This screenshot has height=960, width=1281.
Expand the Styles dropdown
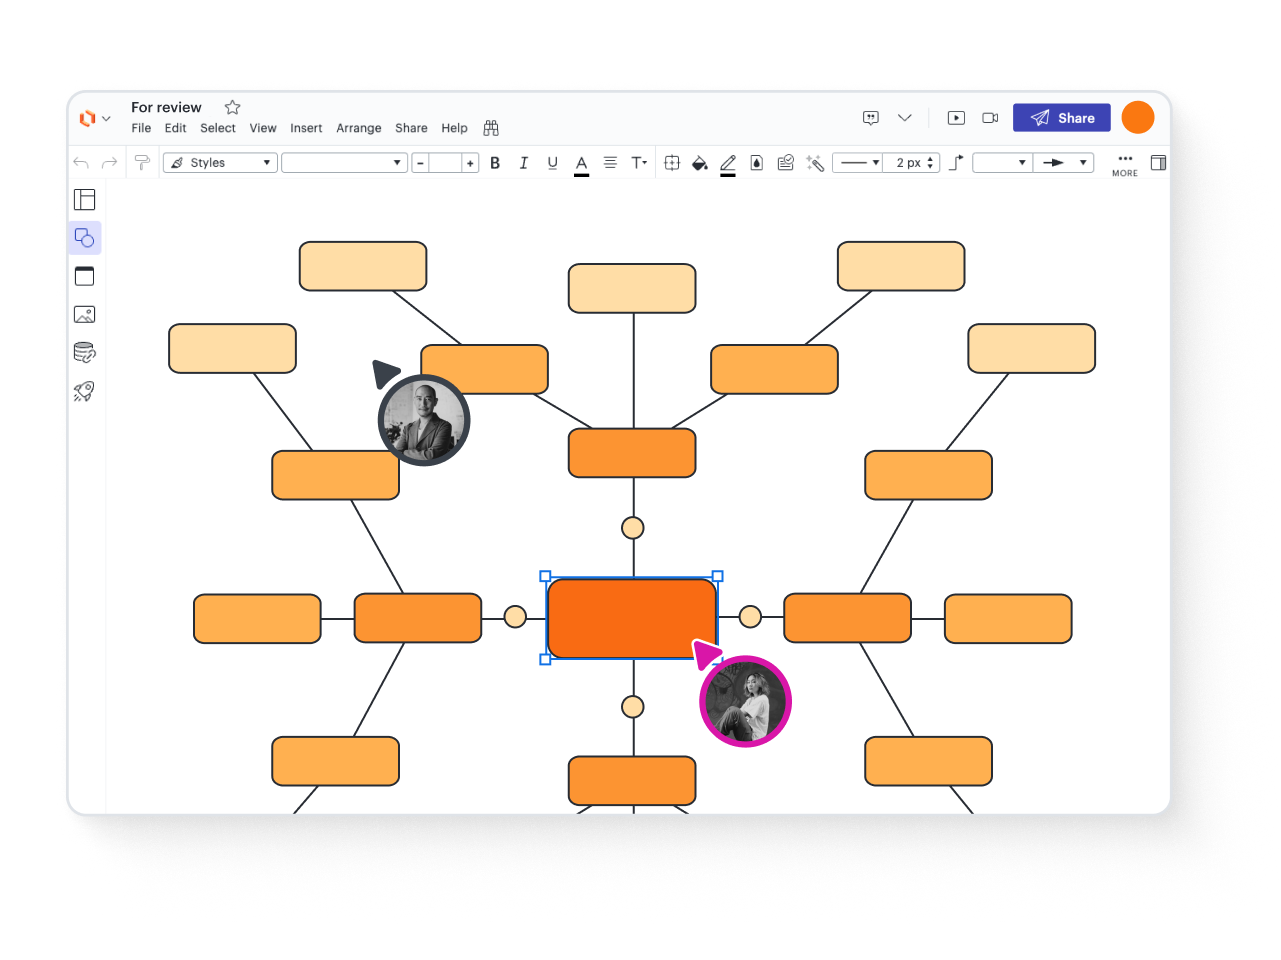pyautogui.click(x=220, y=163)
